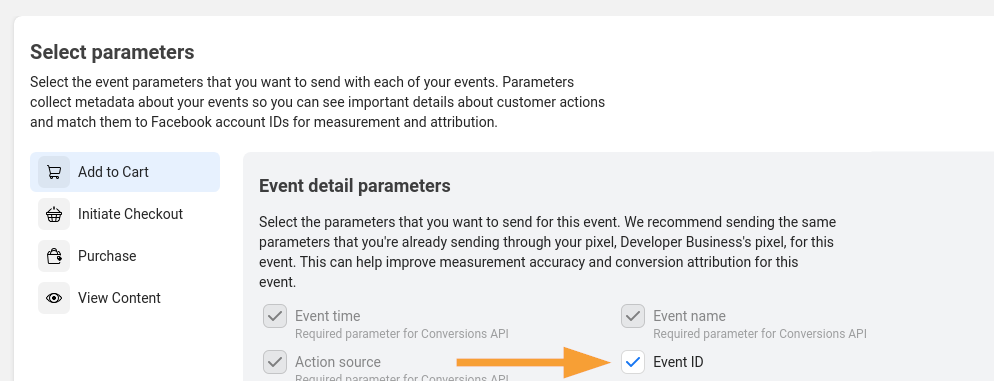Click the greyed Event time checkbox
994x381 pixels.
275,316
